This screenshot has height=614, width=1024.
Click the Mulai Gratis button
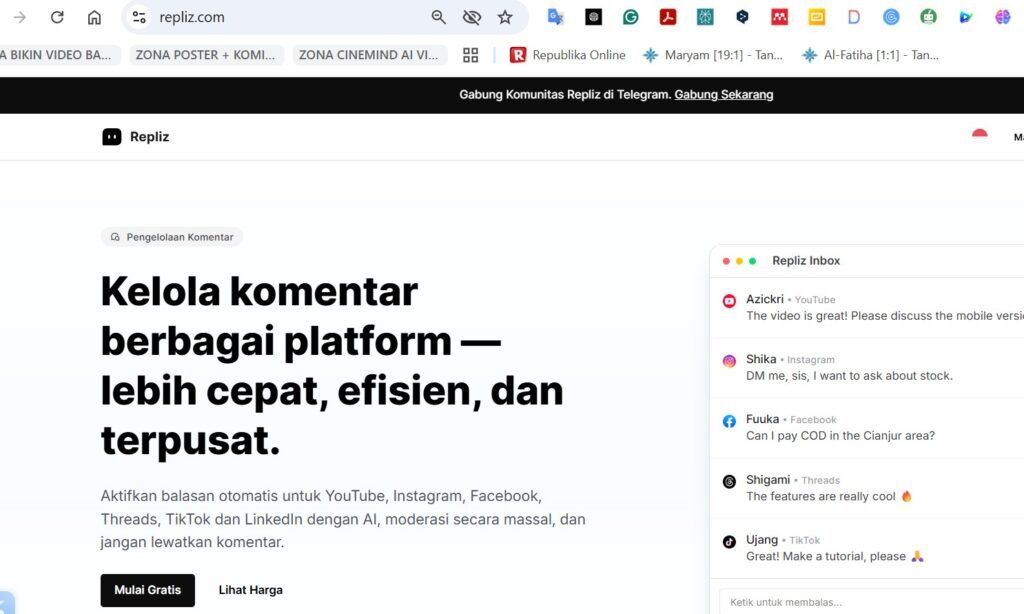(x=148, y=590)
